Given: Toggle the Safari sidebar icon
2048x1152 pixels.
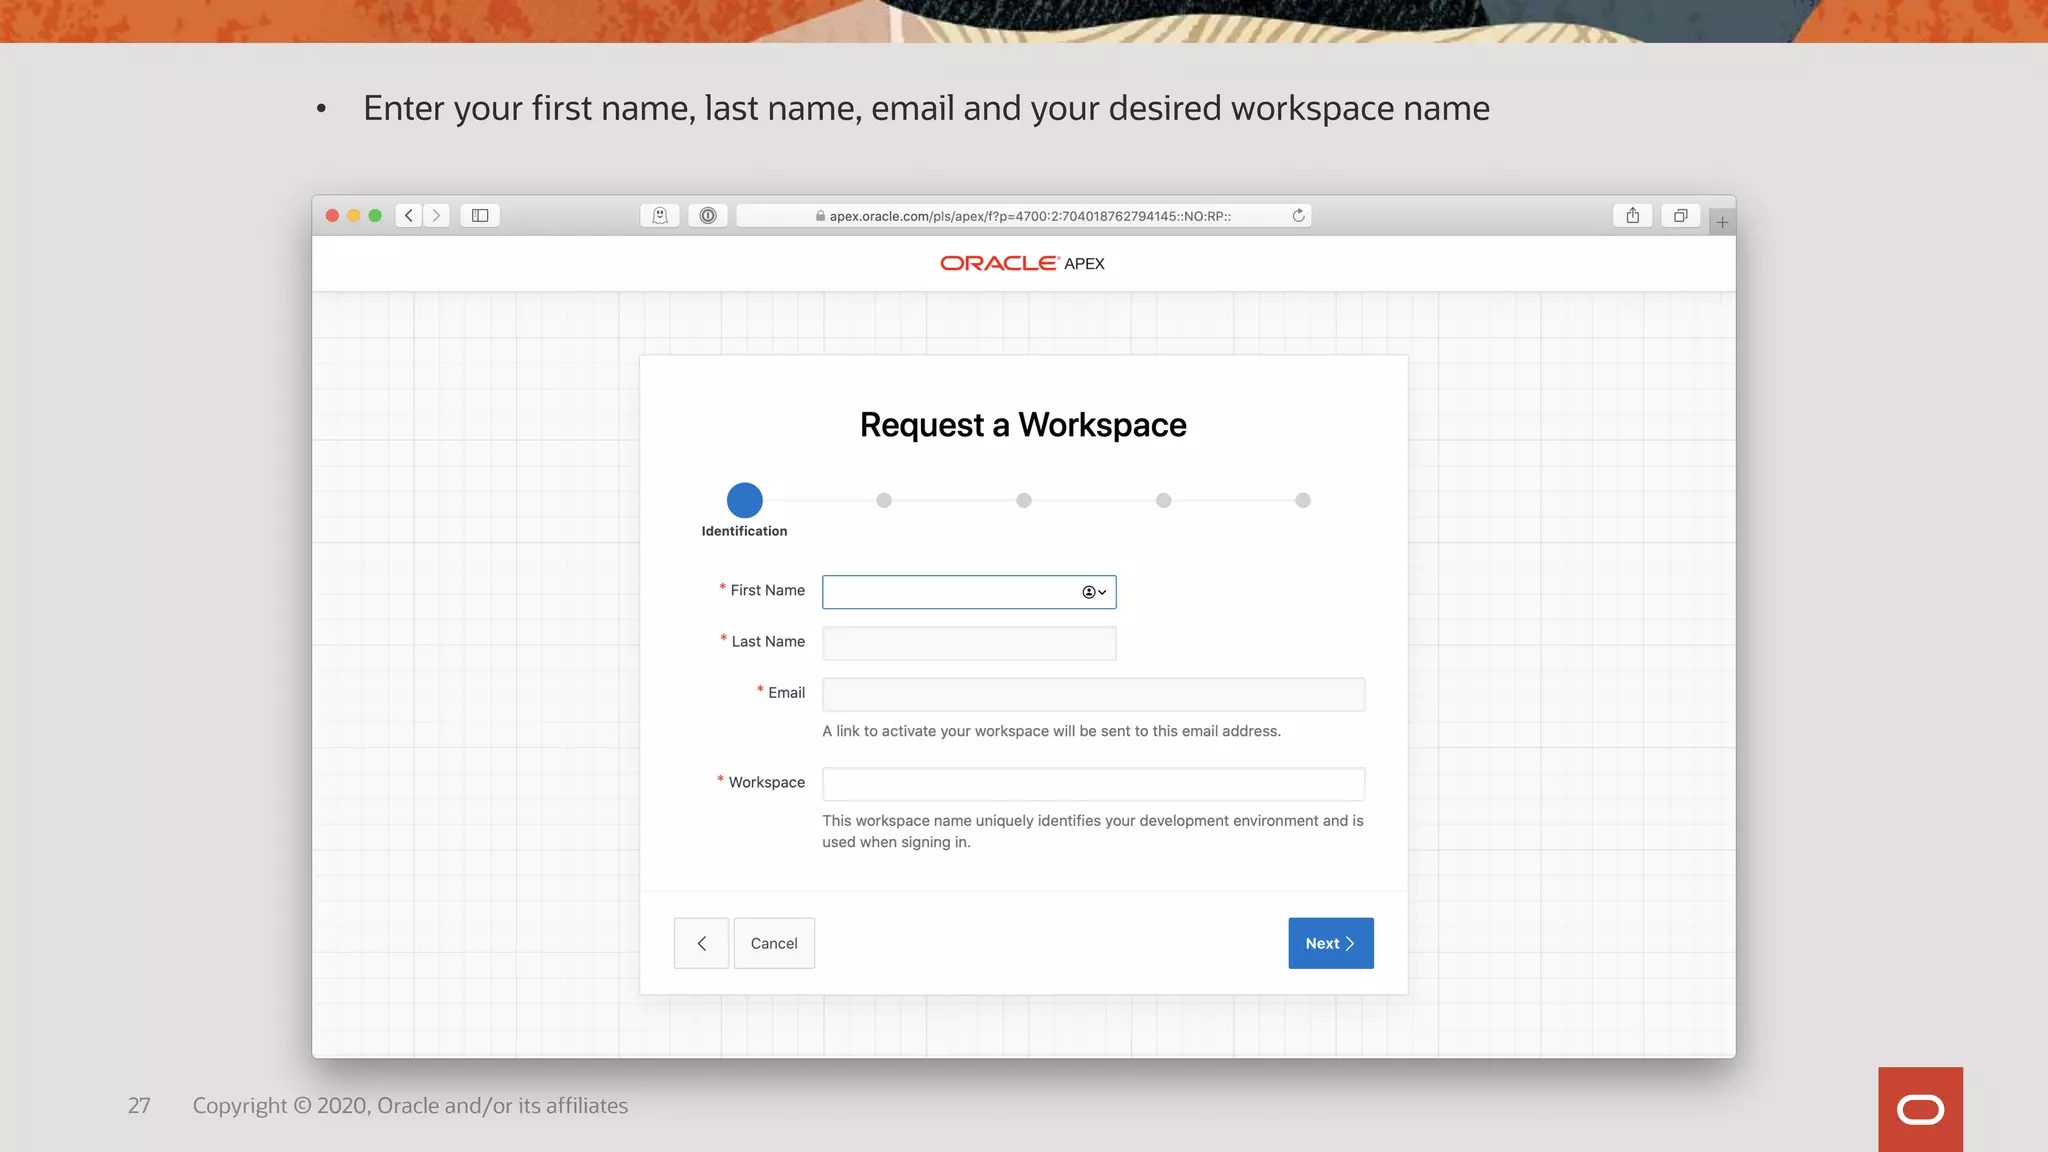Looking at the screenshot, I should pos(480,215).
